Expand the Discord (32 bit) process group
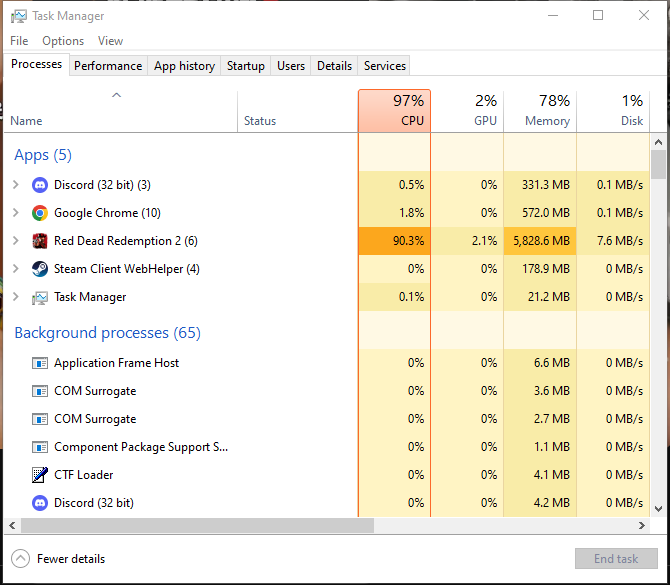 tap(16, 185)
